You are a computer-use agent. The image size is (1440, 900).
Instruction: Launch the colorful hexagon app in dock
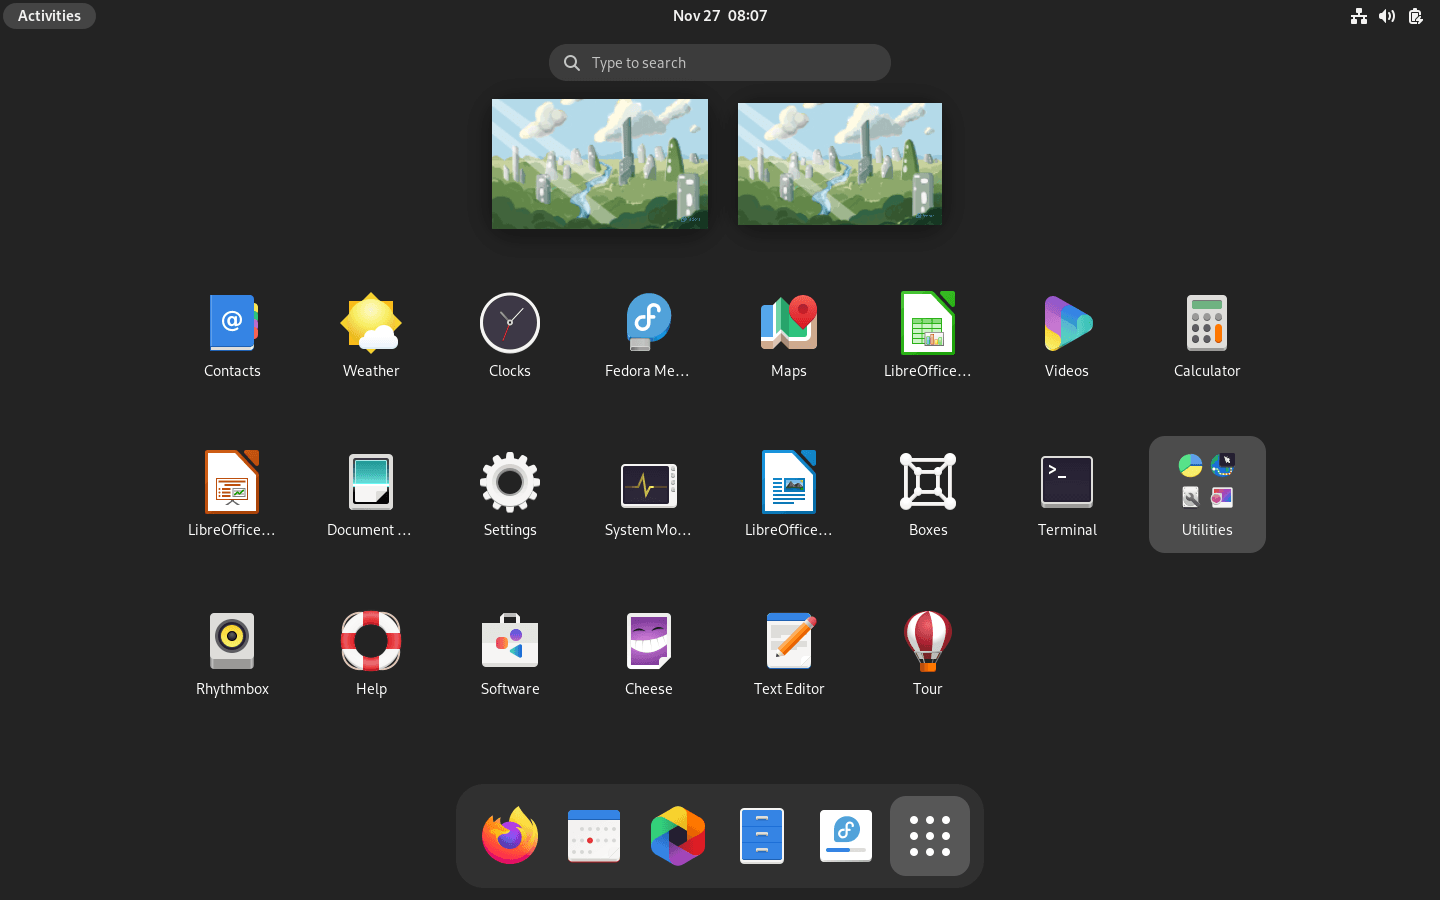678,836
